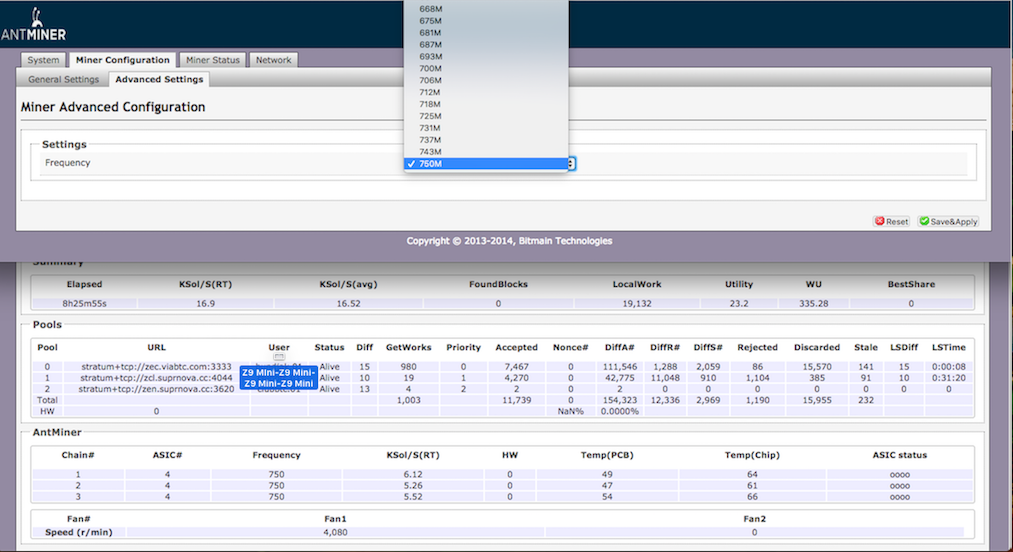Click the Reset button label
The width and height of the screenshot is (1013, 552).
tap(897, 222)
